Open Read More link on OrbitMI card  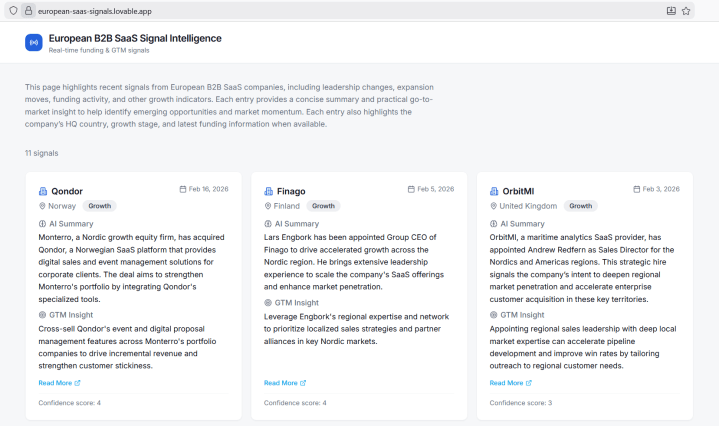coord(510,383)
